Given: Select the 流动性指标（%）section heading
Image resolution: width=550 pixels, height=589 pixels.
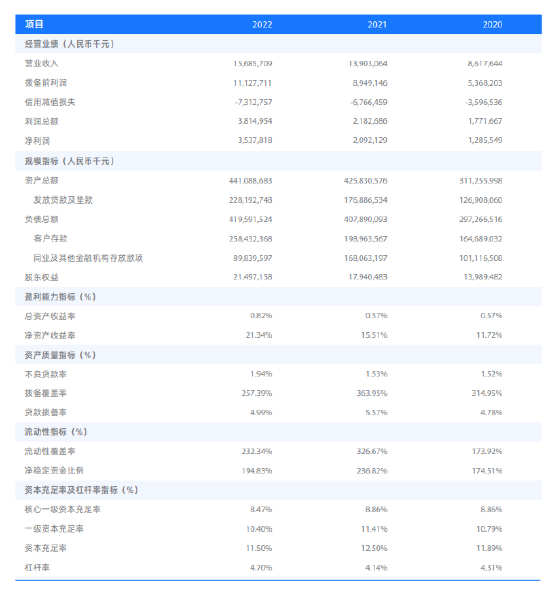Looking at the screenshot, I should [56, 432].
